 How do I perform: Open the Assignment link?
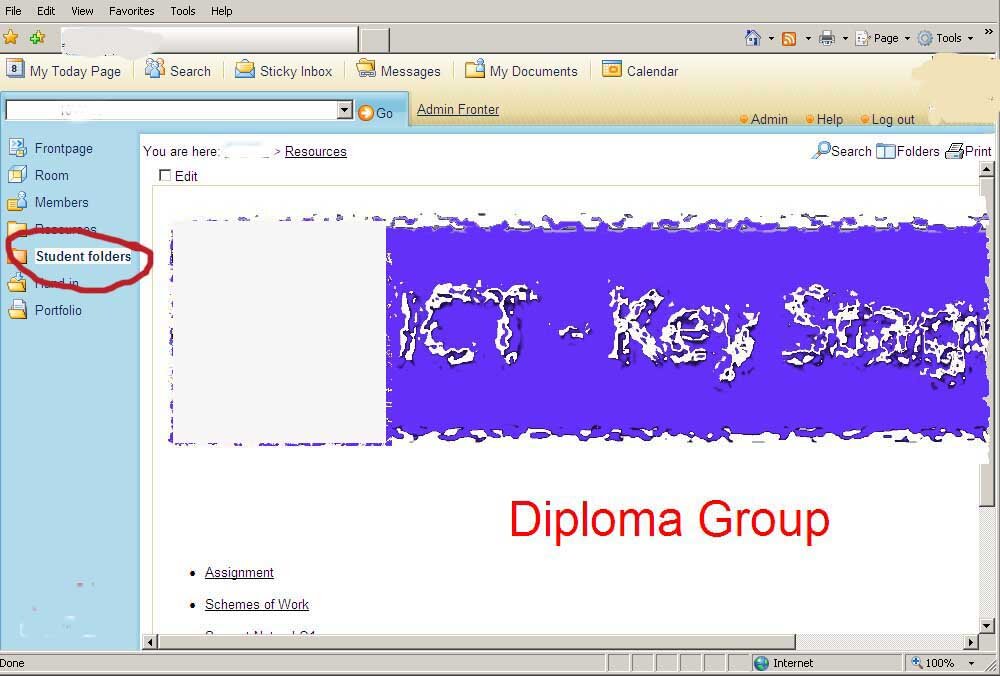[239, 573]
